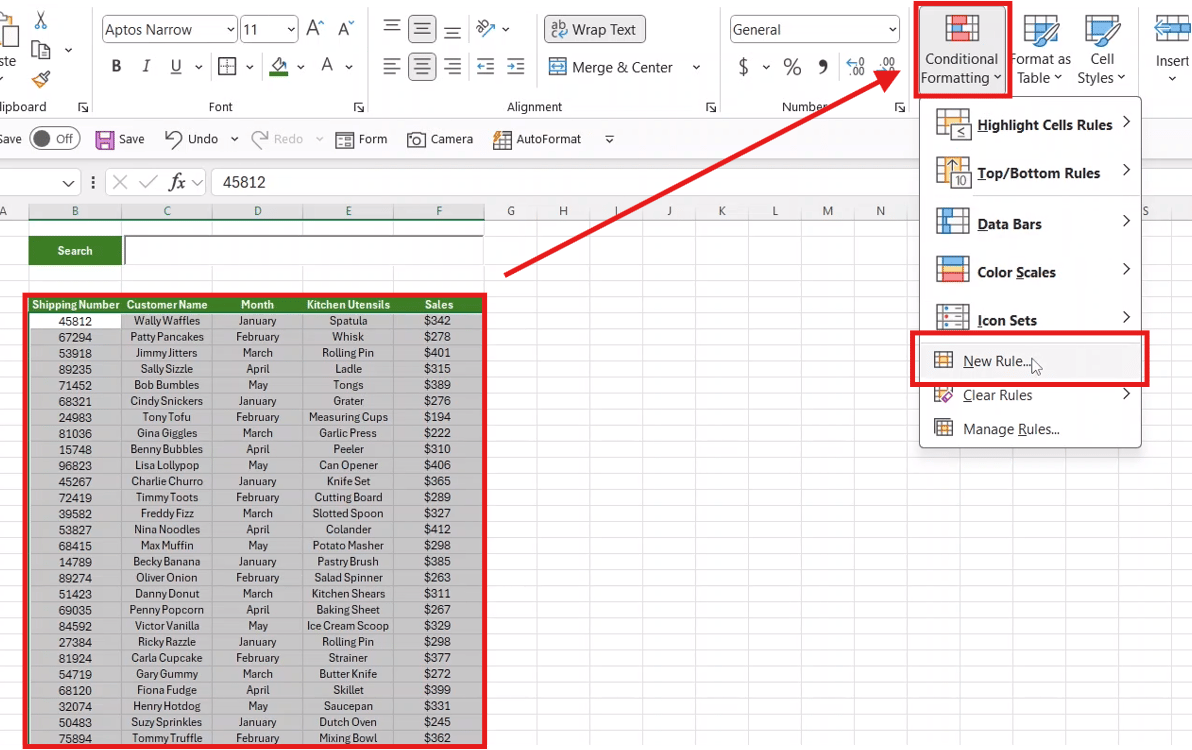This screenshot has width=1192, height=750.
Task: Decrease font size with smaller A icon
Action: [346, 30]
